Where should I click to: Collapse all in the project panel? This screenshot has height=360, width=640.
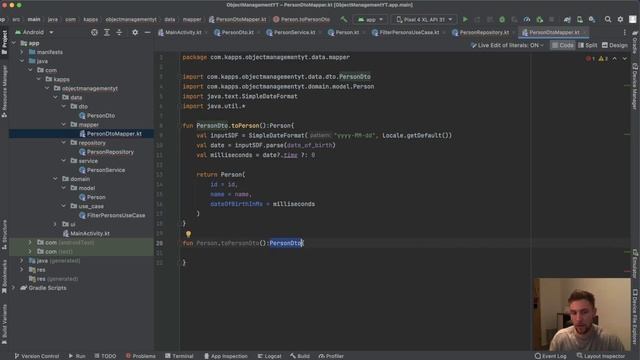(119, 32)
